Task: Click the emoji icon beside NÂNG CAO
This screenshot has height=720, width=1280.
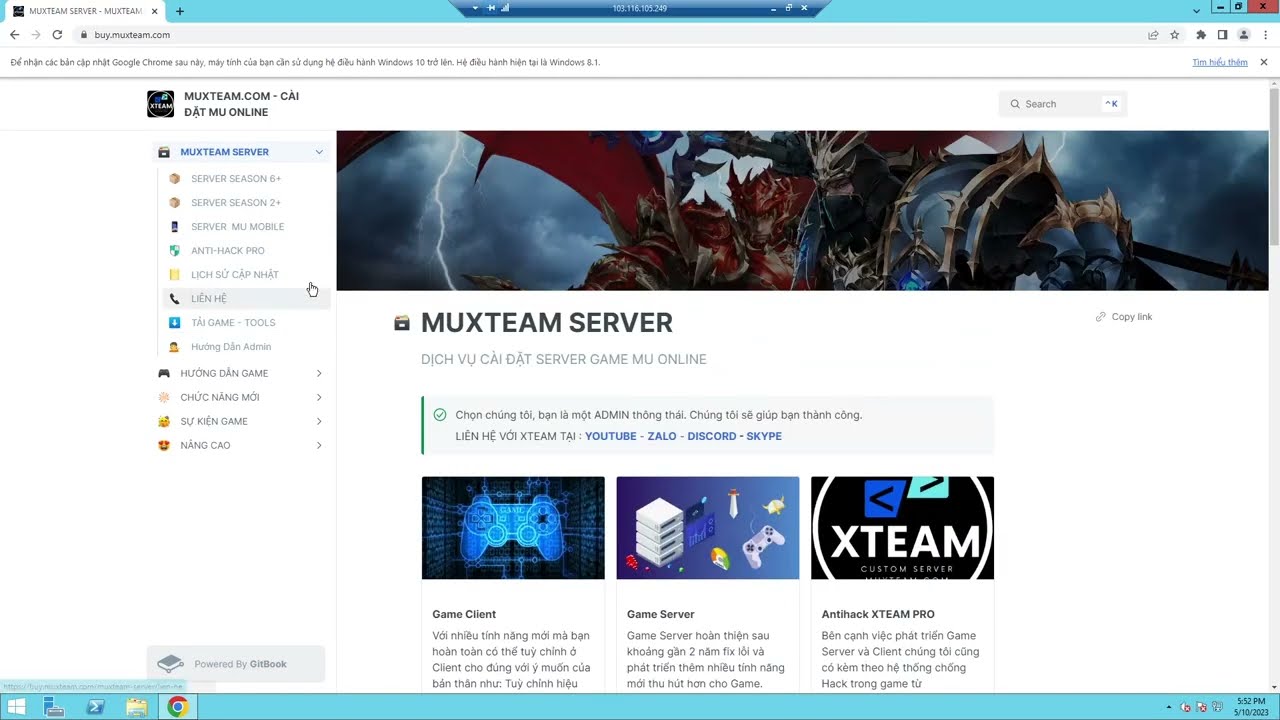Action: [x=164, y=445]
